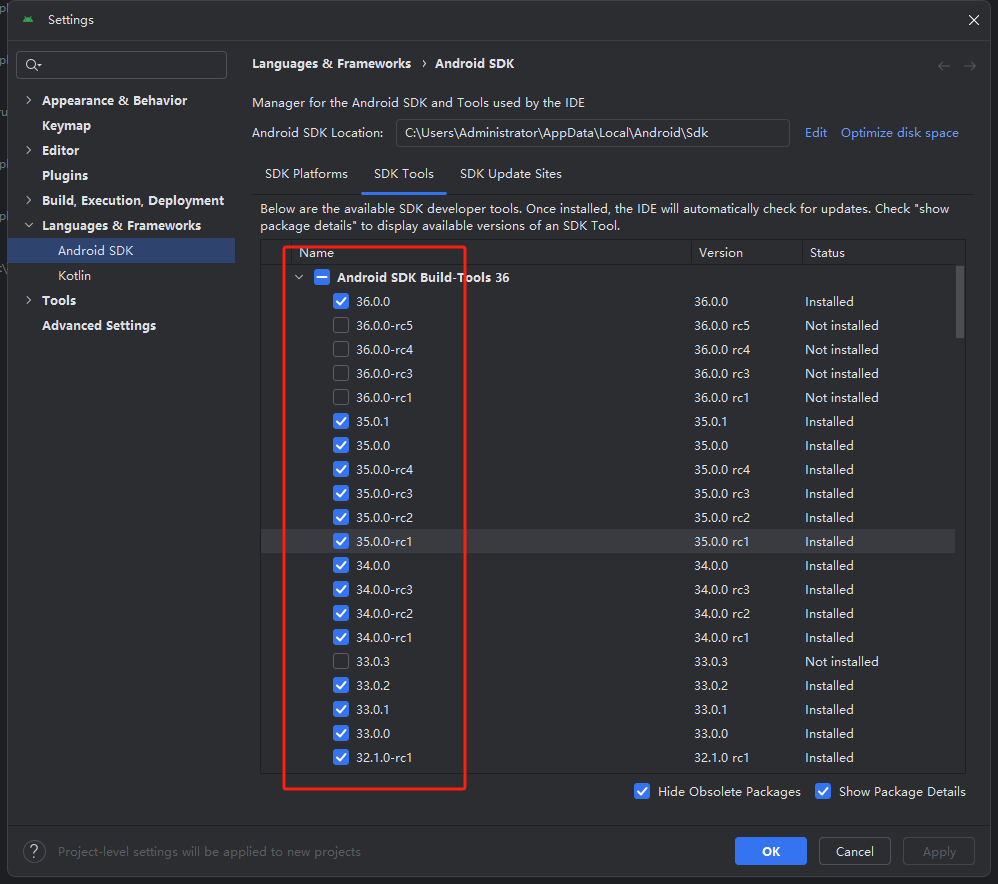This screenshot has height=884, width=998.
Task: Uncheck the 35.0.0 checkbox
Action: (x=341, y=446)
